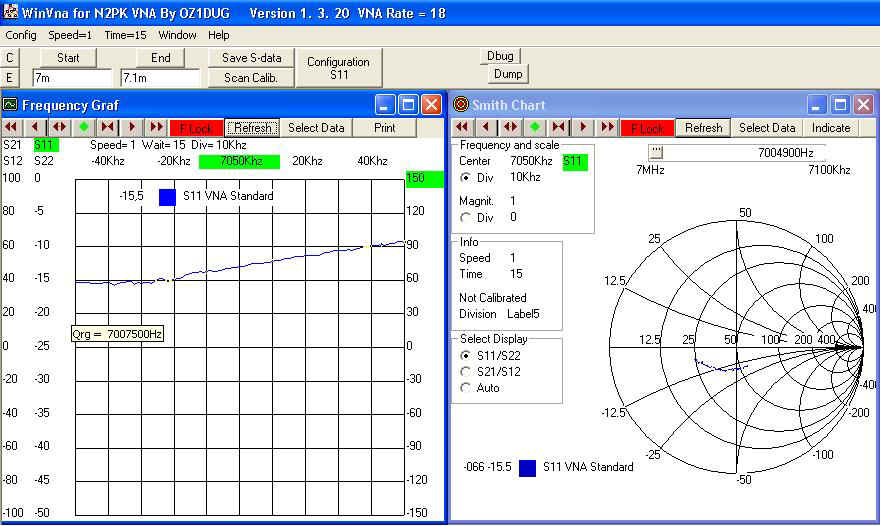Click blue S11 VNA Standard swatch in Smith Chart
This screenshot has width=884, height=526.
tap(527, 468)
